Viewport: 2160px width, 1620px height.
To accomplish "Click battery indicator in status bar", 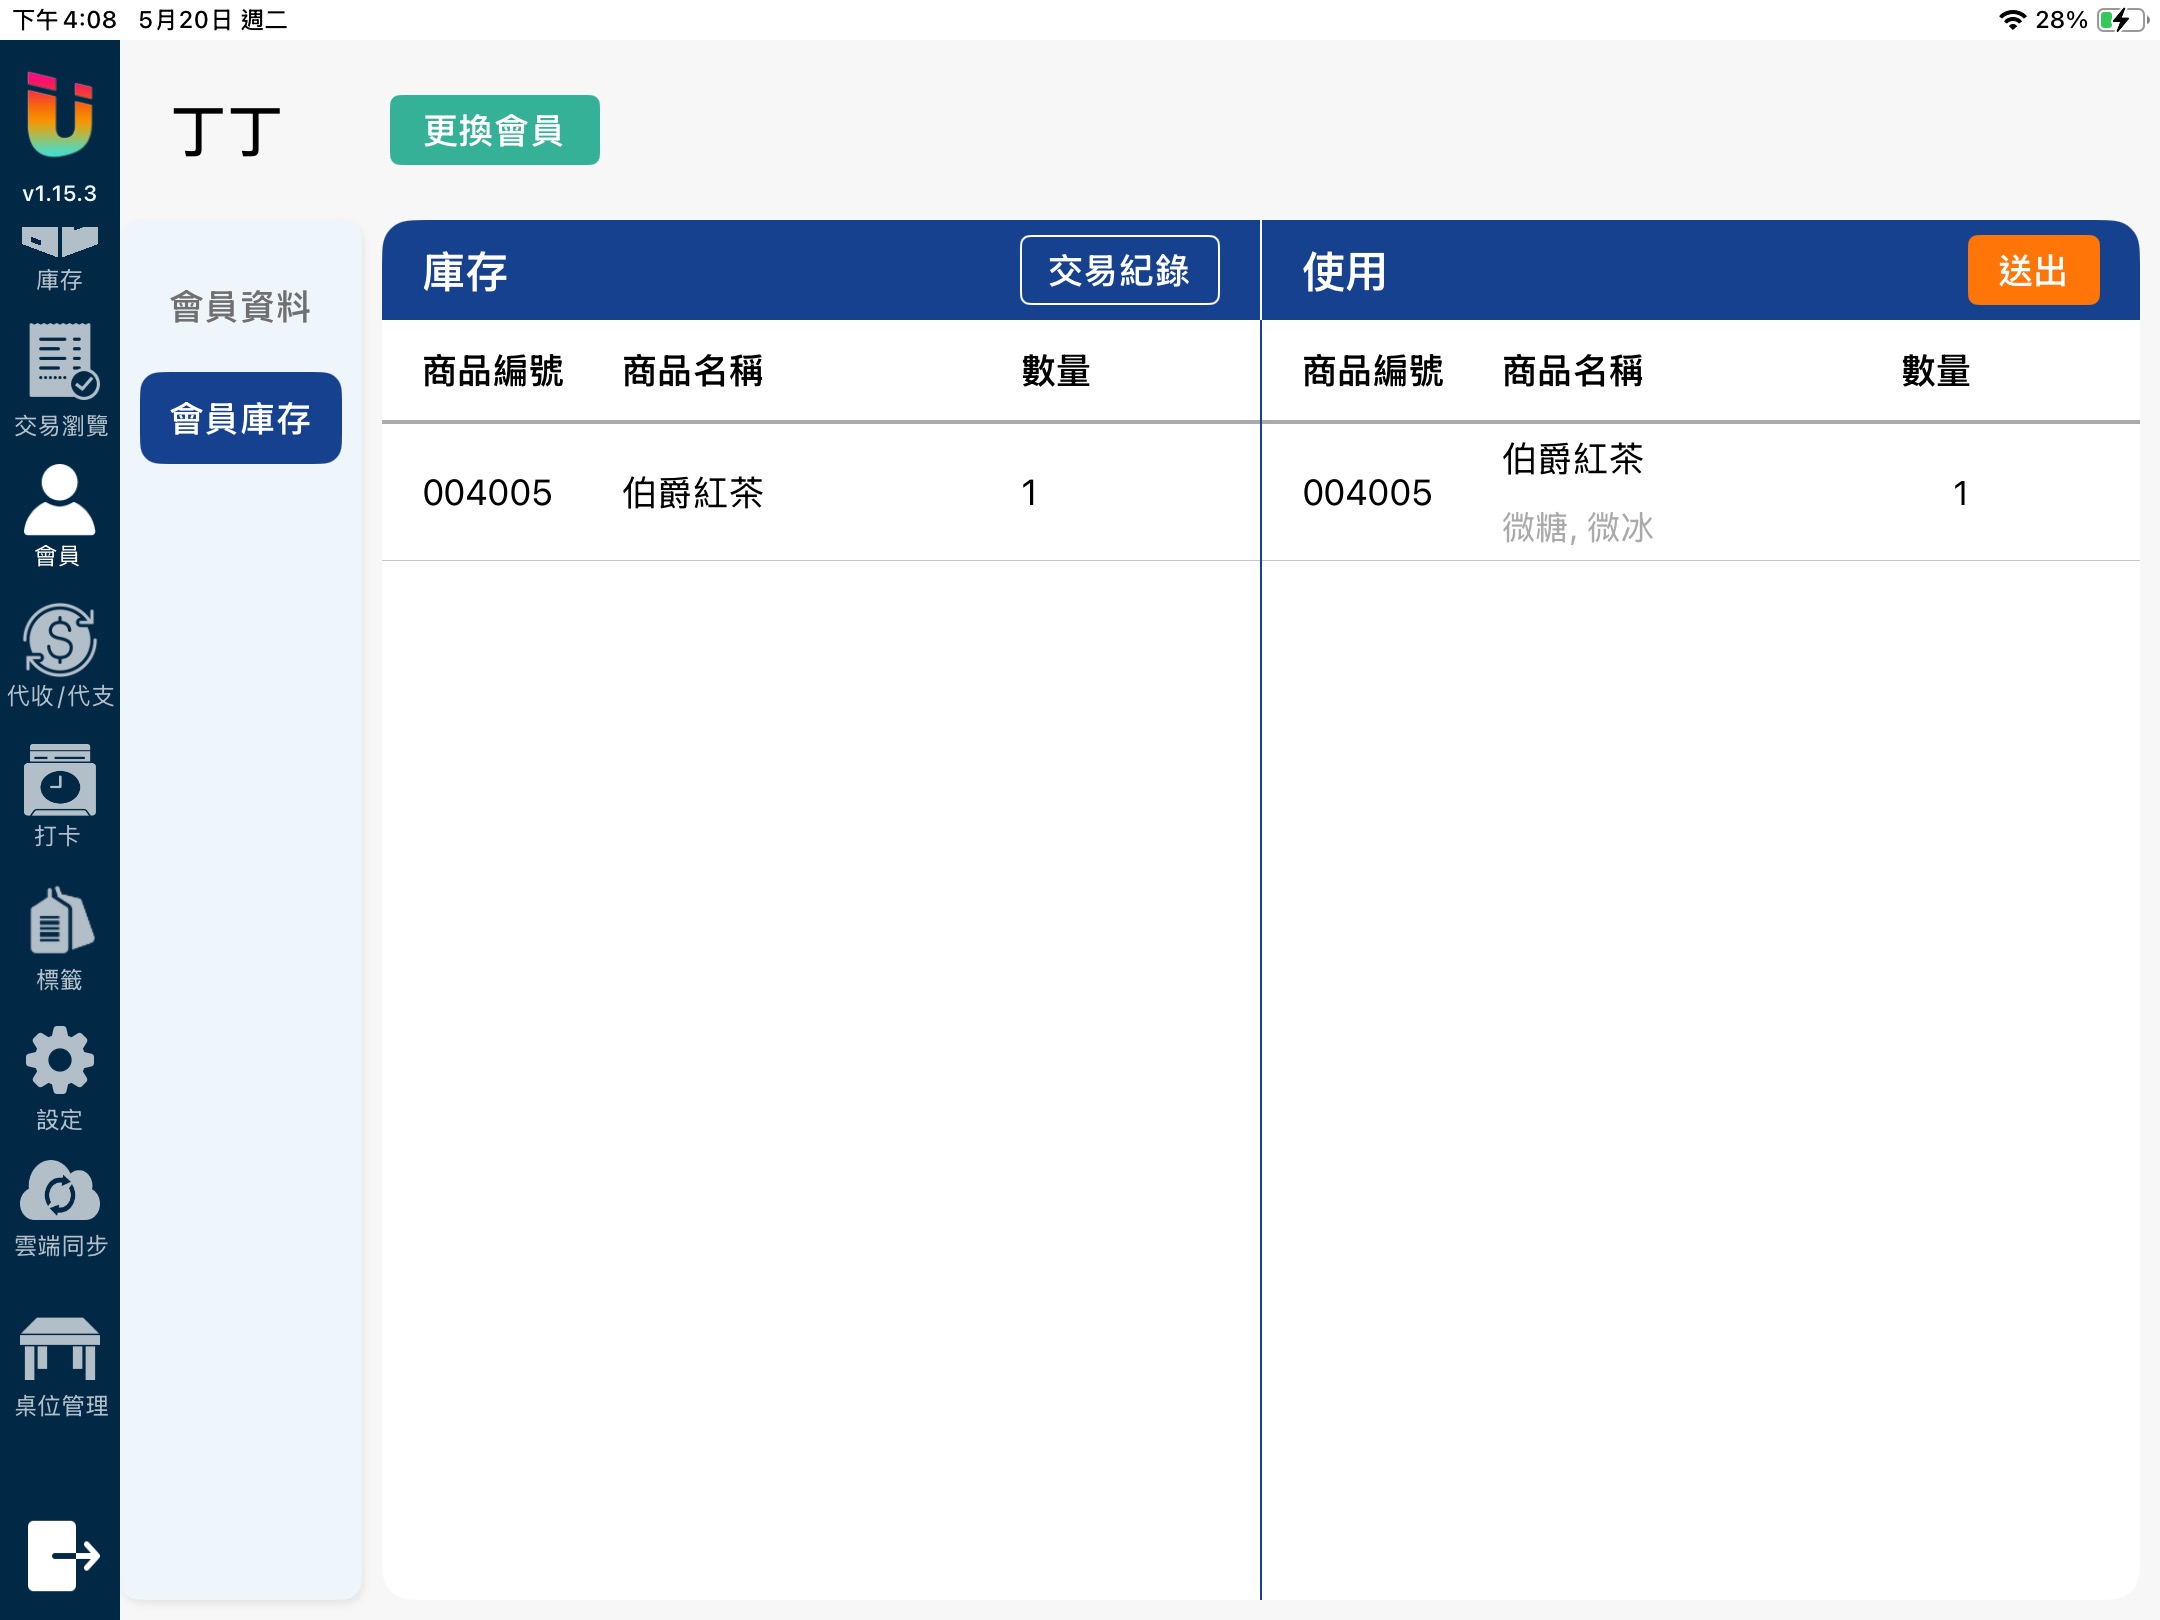I will pos(2120,19).
